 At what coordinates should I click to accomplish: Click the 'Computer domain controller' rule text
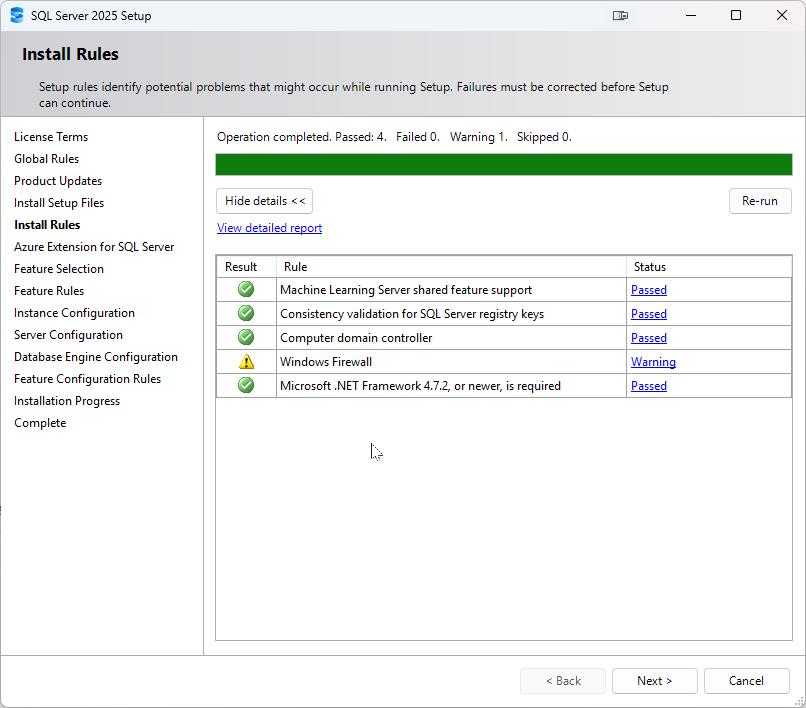pyautogui.click(x=356, y=338)
